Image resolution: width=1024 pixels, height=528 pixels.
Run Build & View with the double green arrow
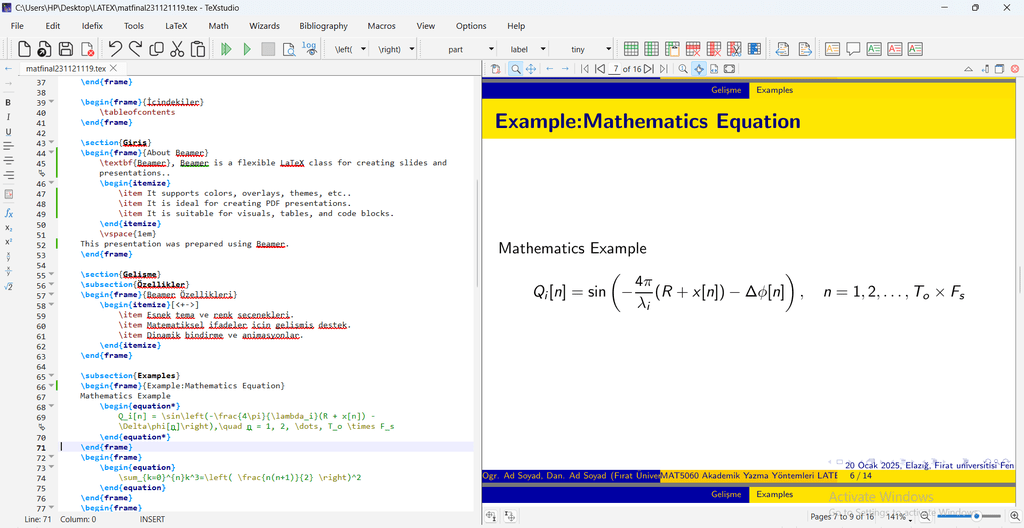point(226,49)
